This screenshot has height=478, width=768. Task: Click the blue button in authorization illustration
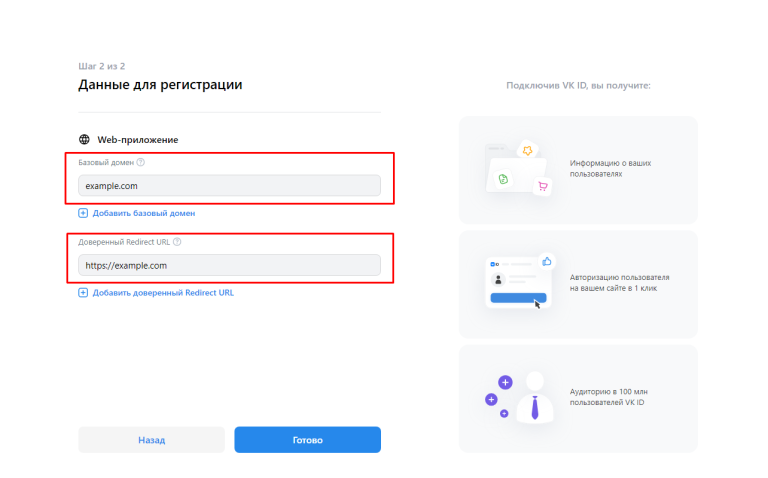tap(518, 297)
